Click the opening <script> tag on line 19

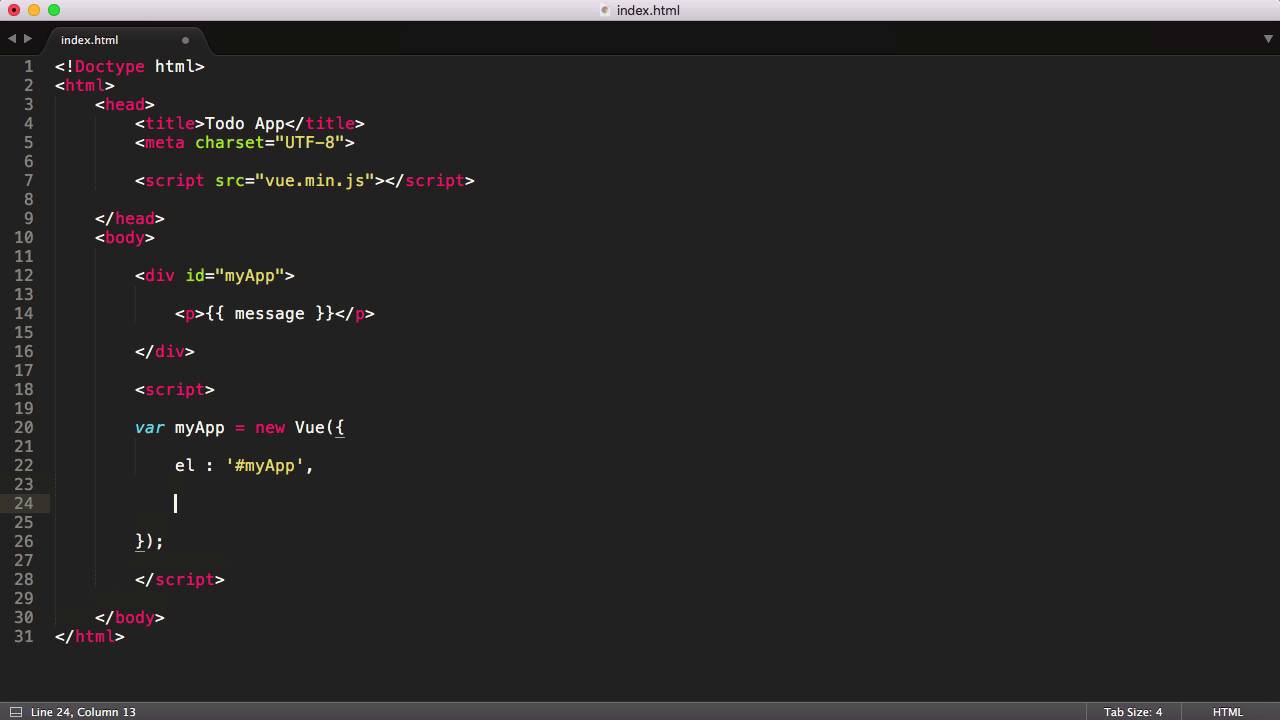coord(175,389)
